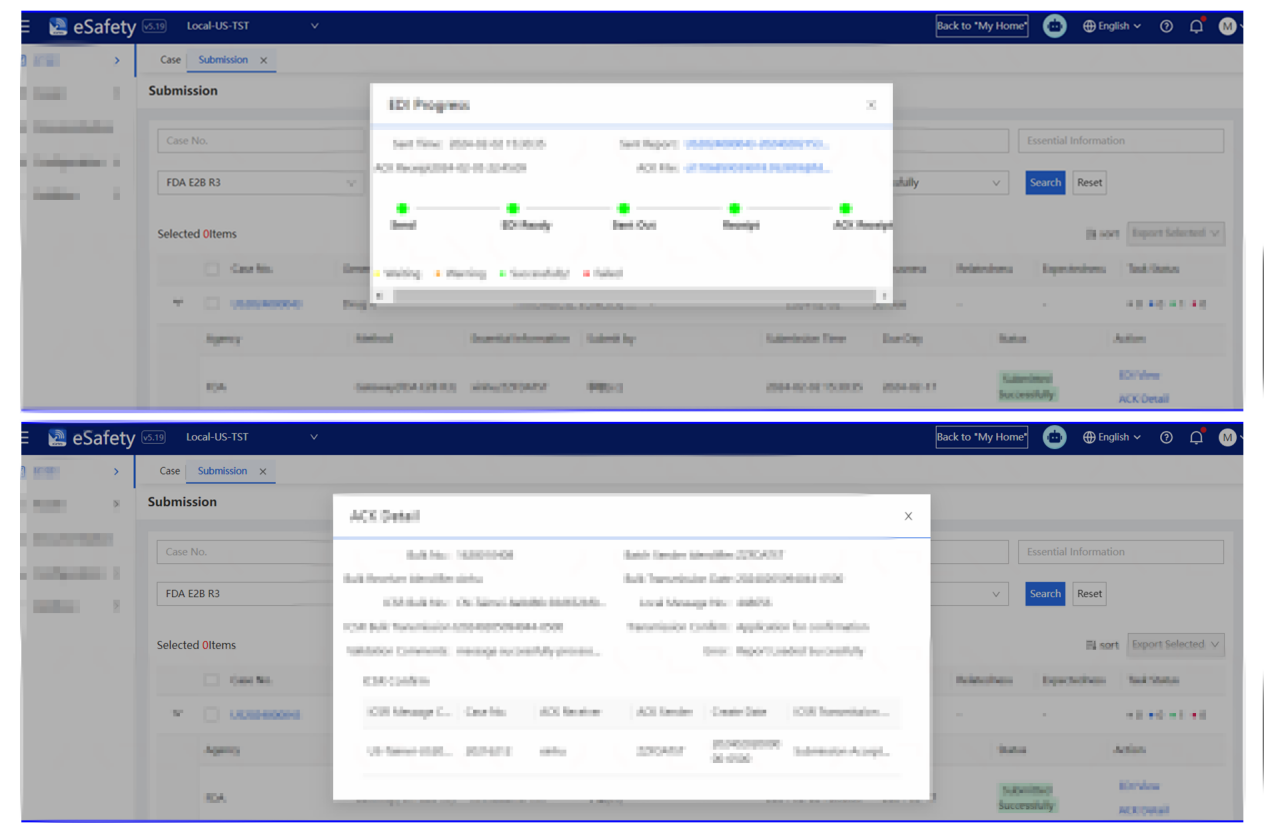The height and width of the screenshot is (833, 1264).
Task: Open Local-US-TST dropdown in ACK Detail screenshot
Action: [252, 437]
